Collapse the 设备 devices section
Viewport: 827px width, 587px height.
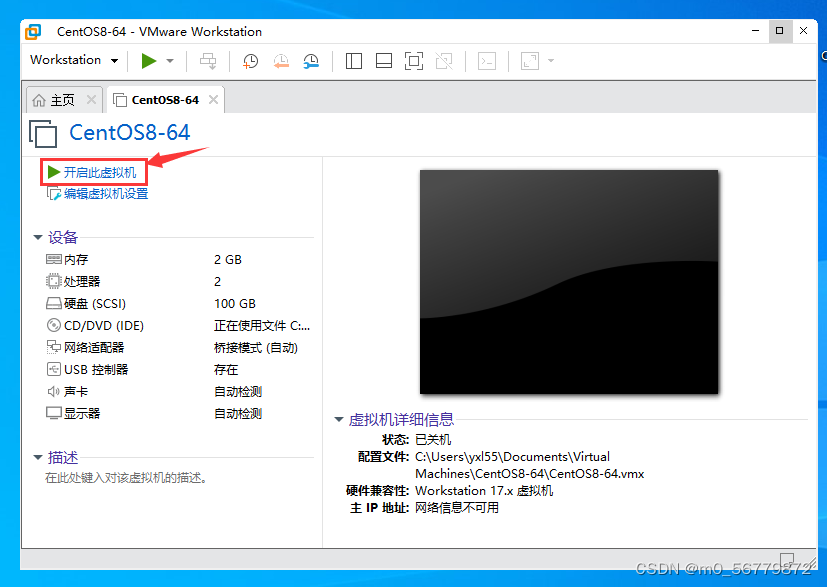click(38, 237)
